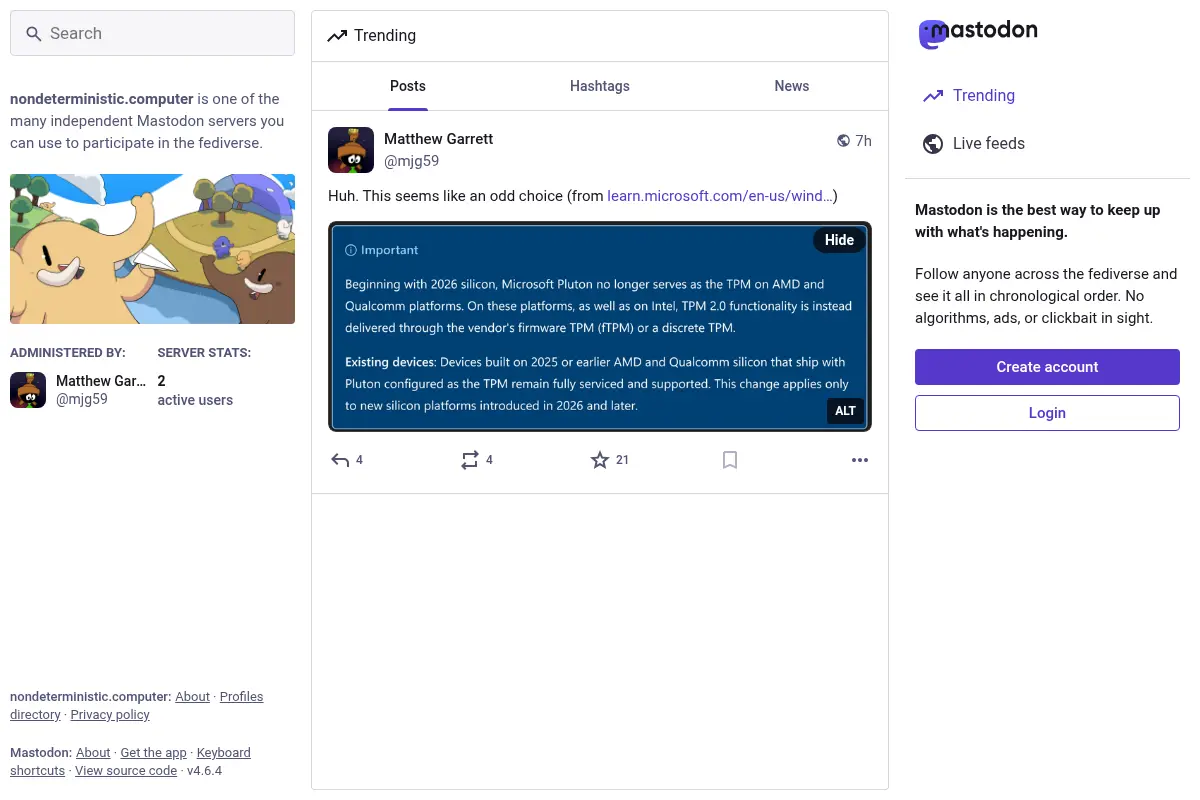1200x800 pixels.
Task: Switch to the Hashtags tab
Action: click(600, 86)
